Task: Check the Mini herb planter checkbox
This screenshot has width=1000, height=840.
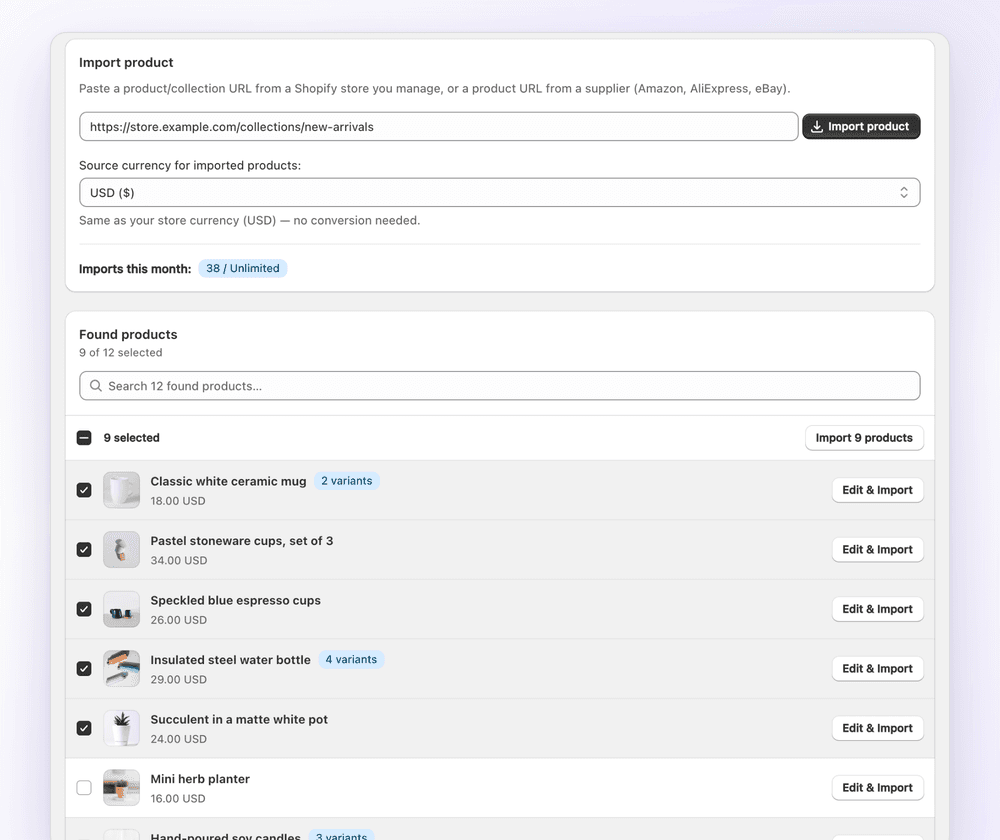Action: pos(84,788)
